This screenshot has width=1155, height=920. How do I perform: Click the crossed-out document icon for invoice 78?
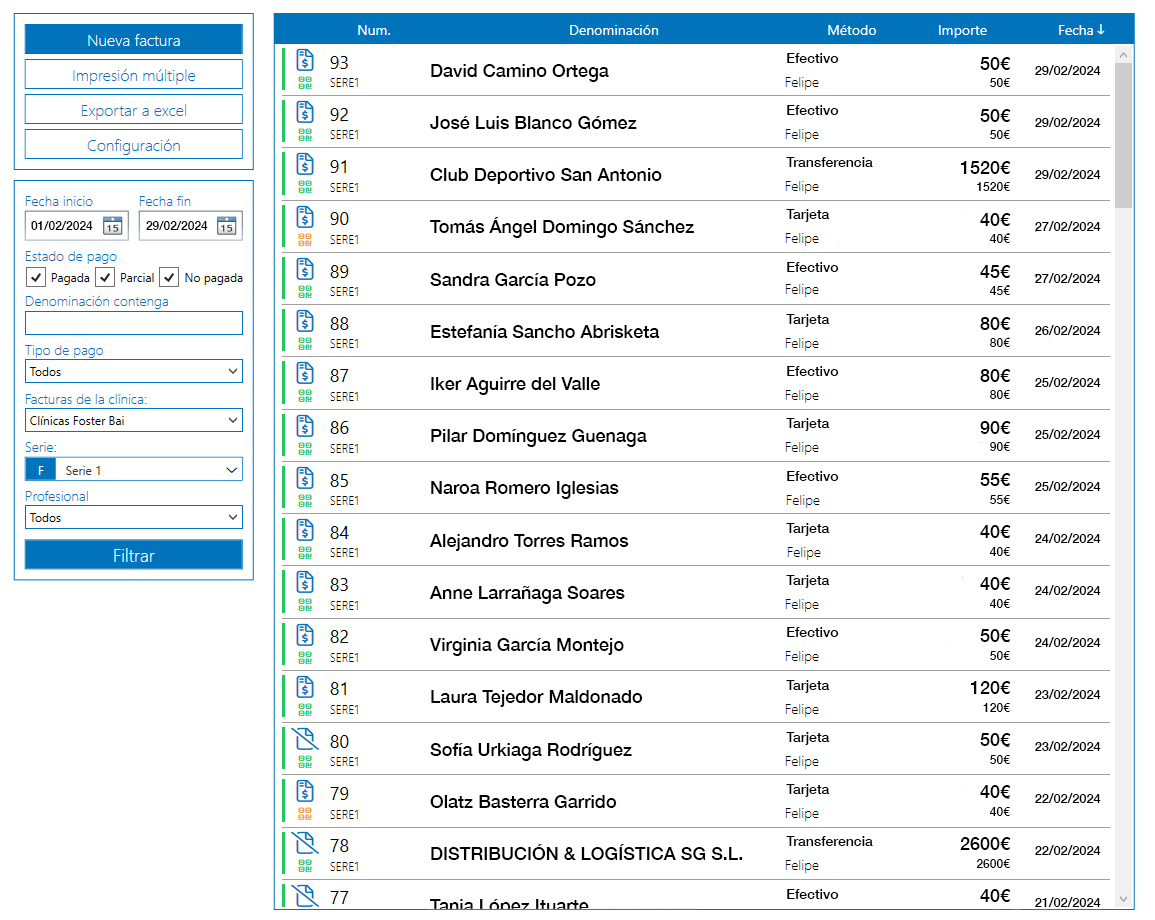tap(306, 843)
